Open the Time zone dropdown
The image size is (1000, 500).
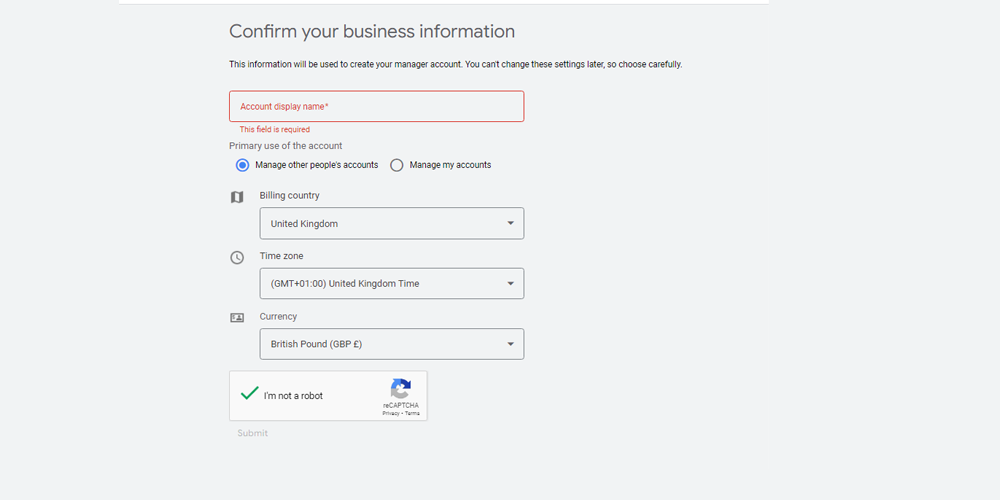pos(392,283)
